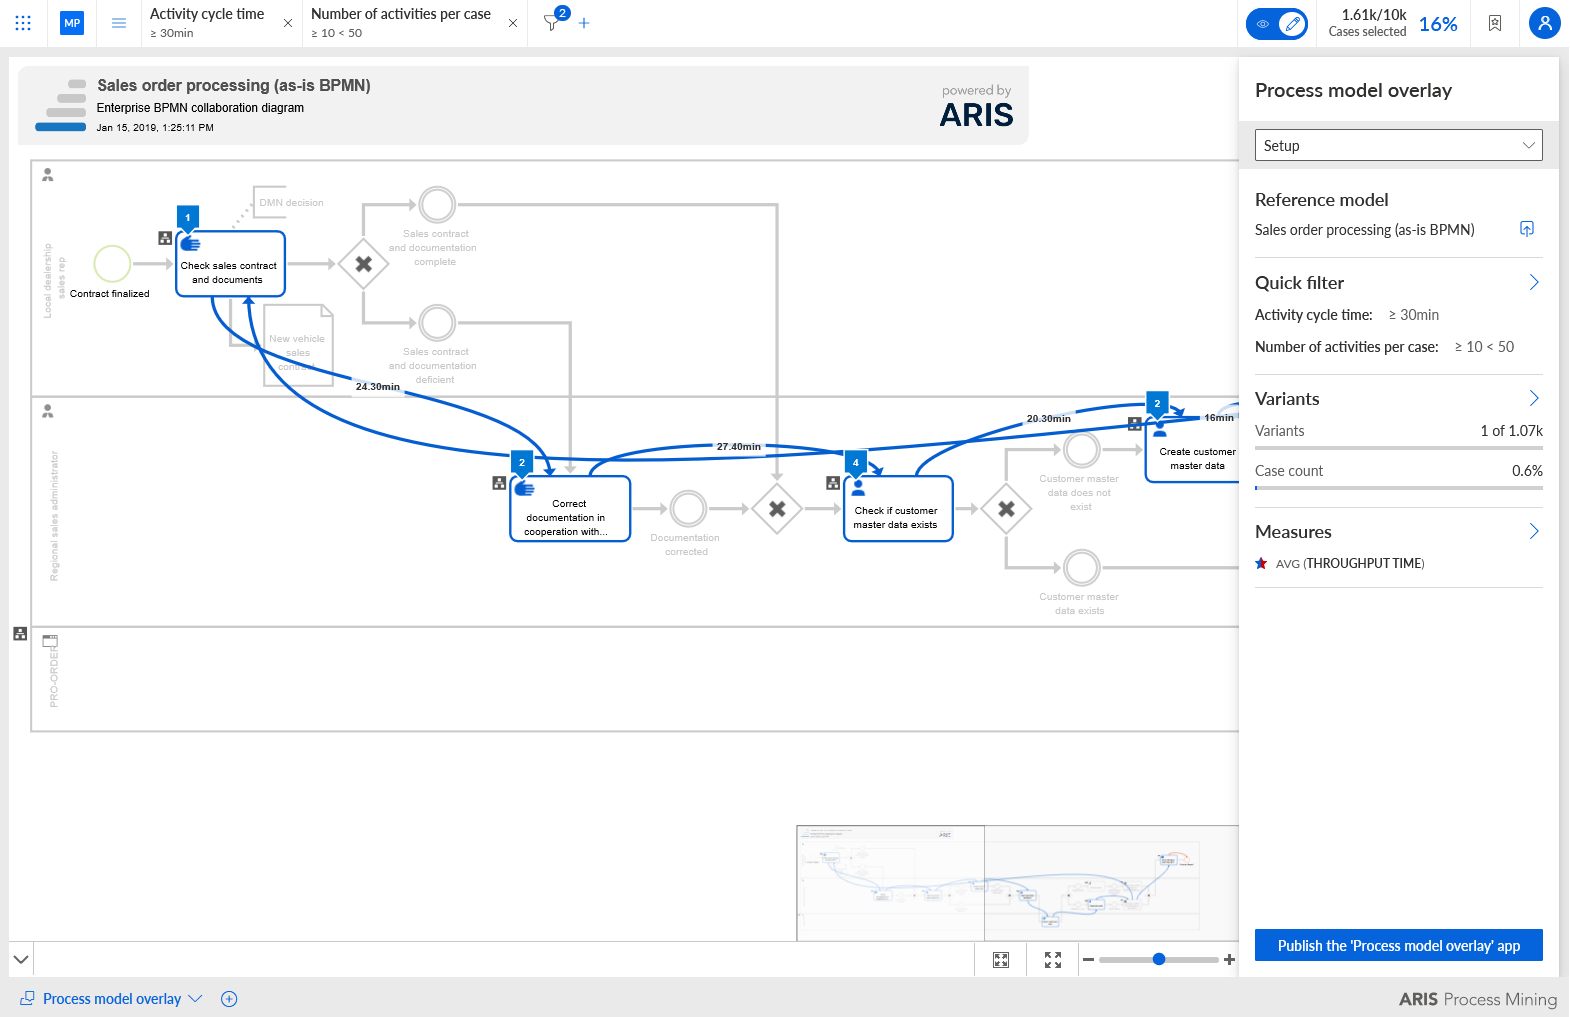Image resolution: width=1570 pixels, height=1017 pixels.
Task: Click the Documentation corrected event circle
Action: [x=688, y=508]
